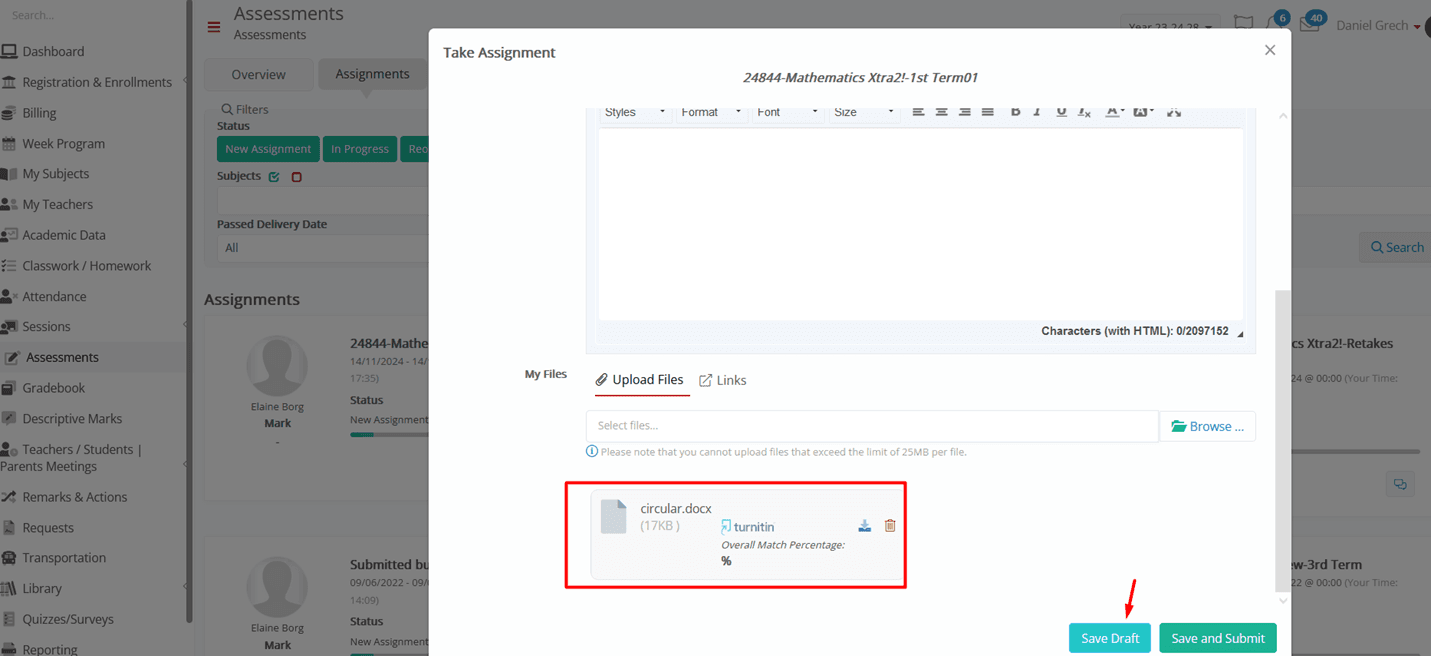Align text center in editor toolbar

pyautogui.click(x=941, y=112)
